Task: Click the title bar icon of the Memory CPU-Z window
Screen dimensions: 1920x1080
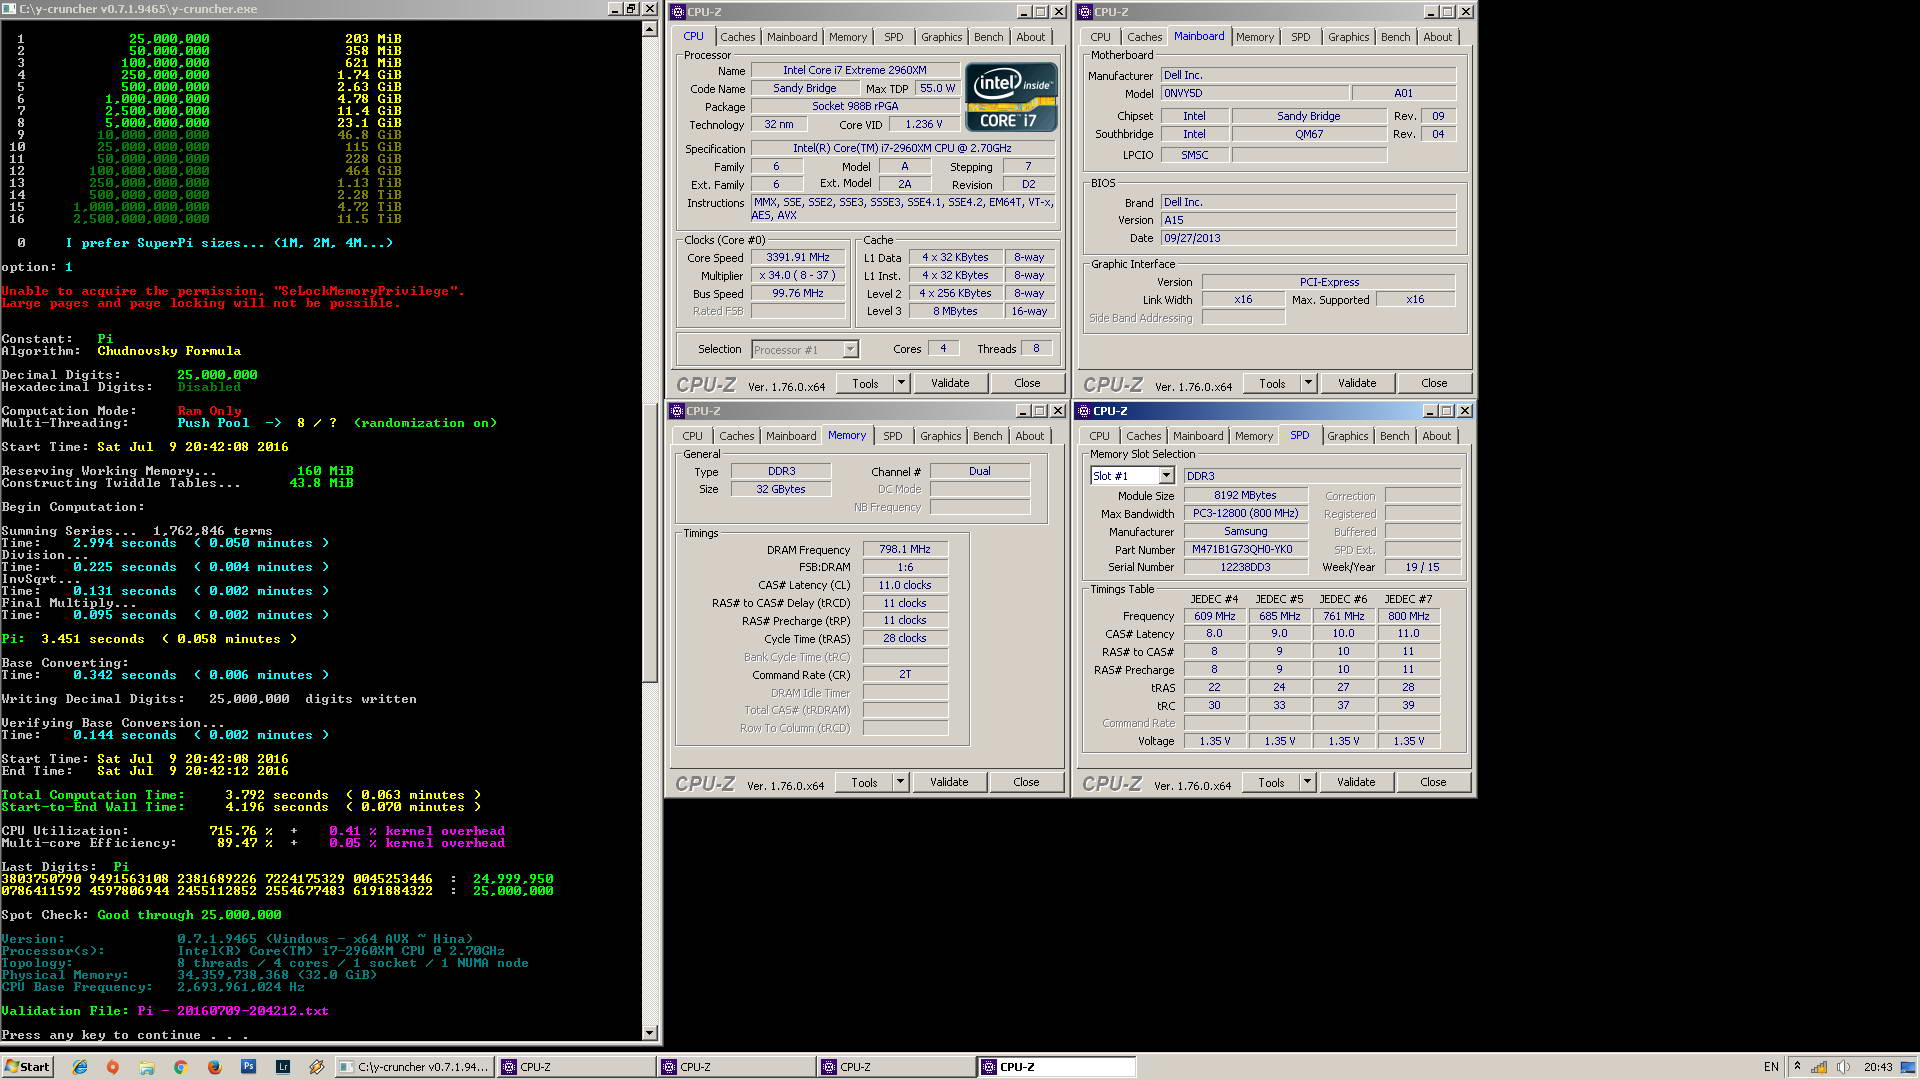Action: [x=677, y=411]
